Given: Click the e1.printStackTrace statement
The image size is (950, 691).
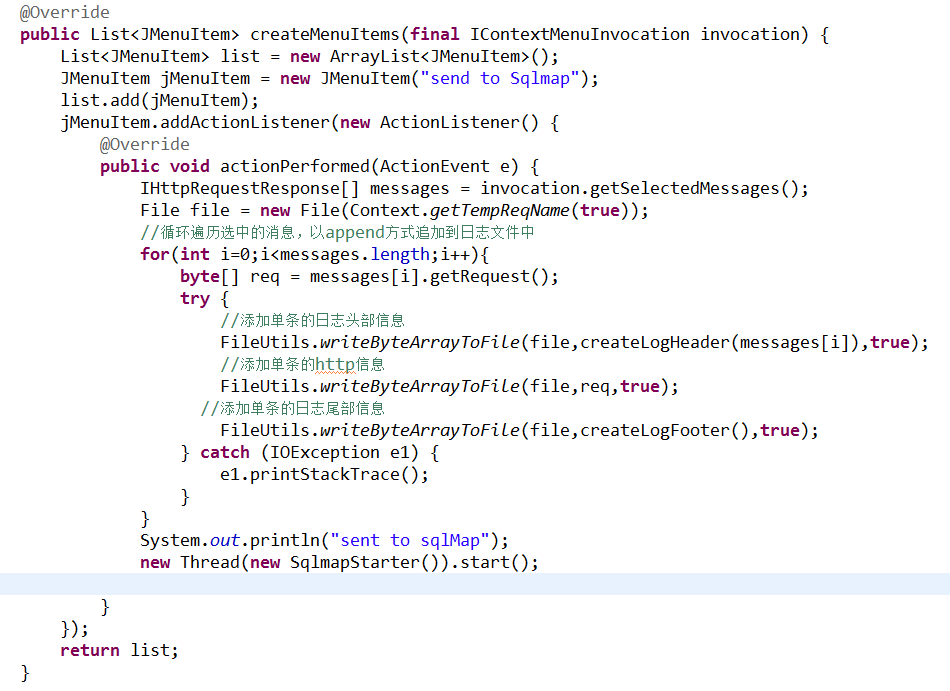Looking at the screenshot, I should pos(324,474).
